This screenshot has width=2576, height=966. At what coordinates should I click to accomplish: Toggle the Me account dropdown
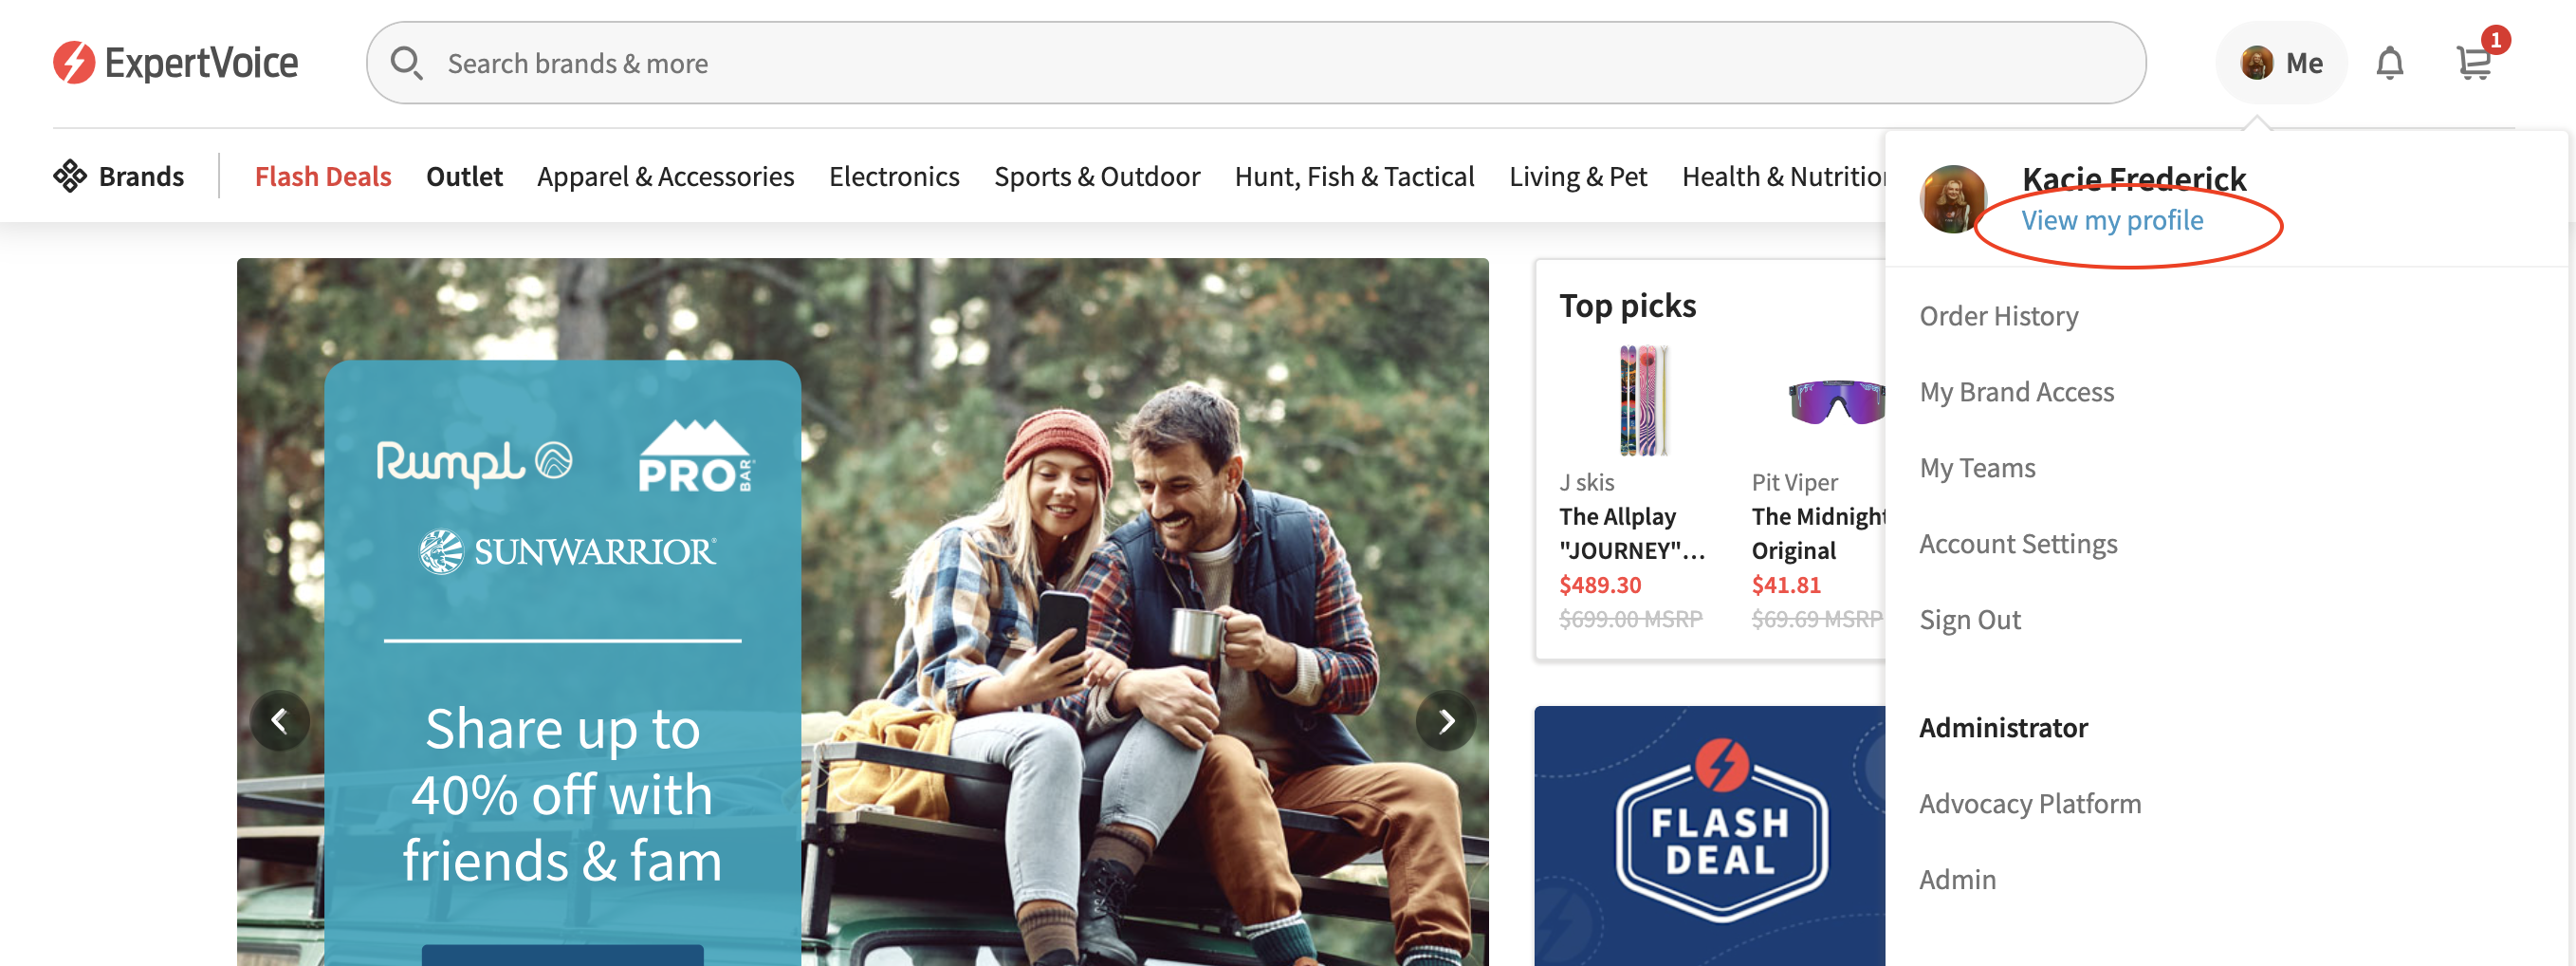[x=2281, y=63]
